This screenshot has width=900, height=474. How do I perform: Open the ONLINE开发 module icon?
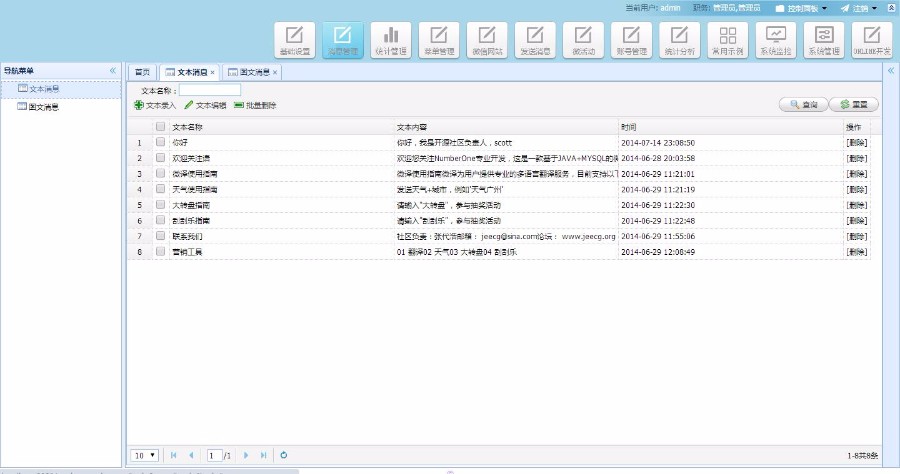(872, 40)
